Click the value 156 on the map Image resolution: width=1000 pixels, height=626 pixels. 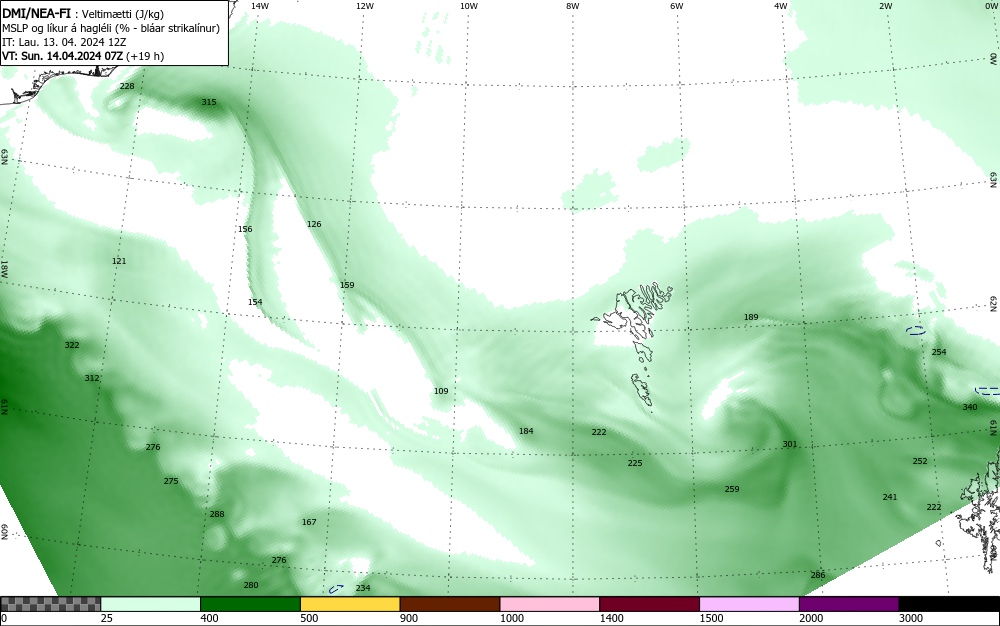point(245,229)
